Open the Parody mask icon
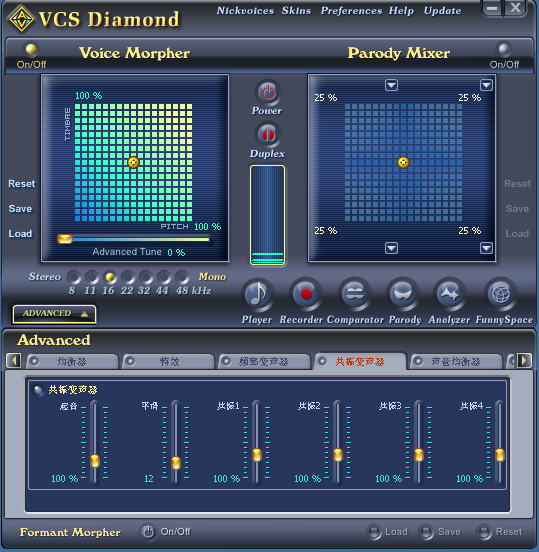 point(402,294)
